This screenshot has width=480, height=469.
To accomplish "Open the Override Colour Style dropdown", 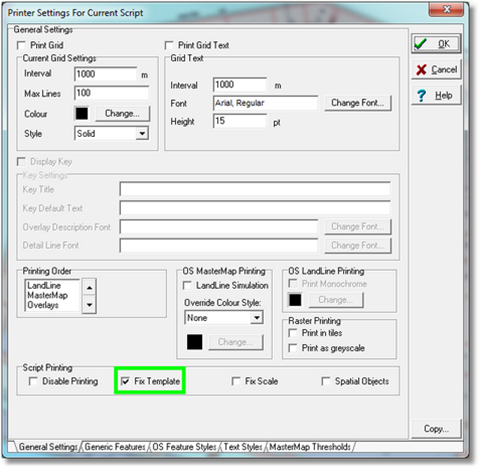I will pyautogui.click(x=257, y=318).
